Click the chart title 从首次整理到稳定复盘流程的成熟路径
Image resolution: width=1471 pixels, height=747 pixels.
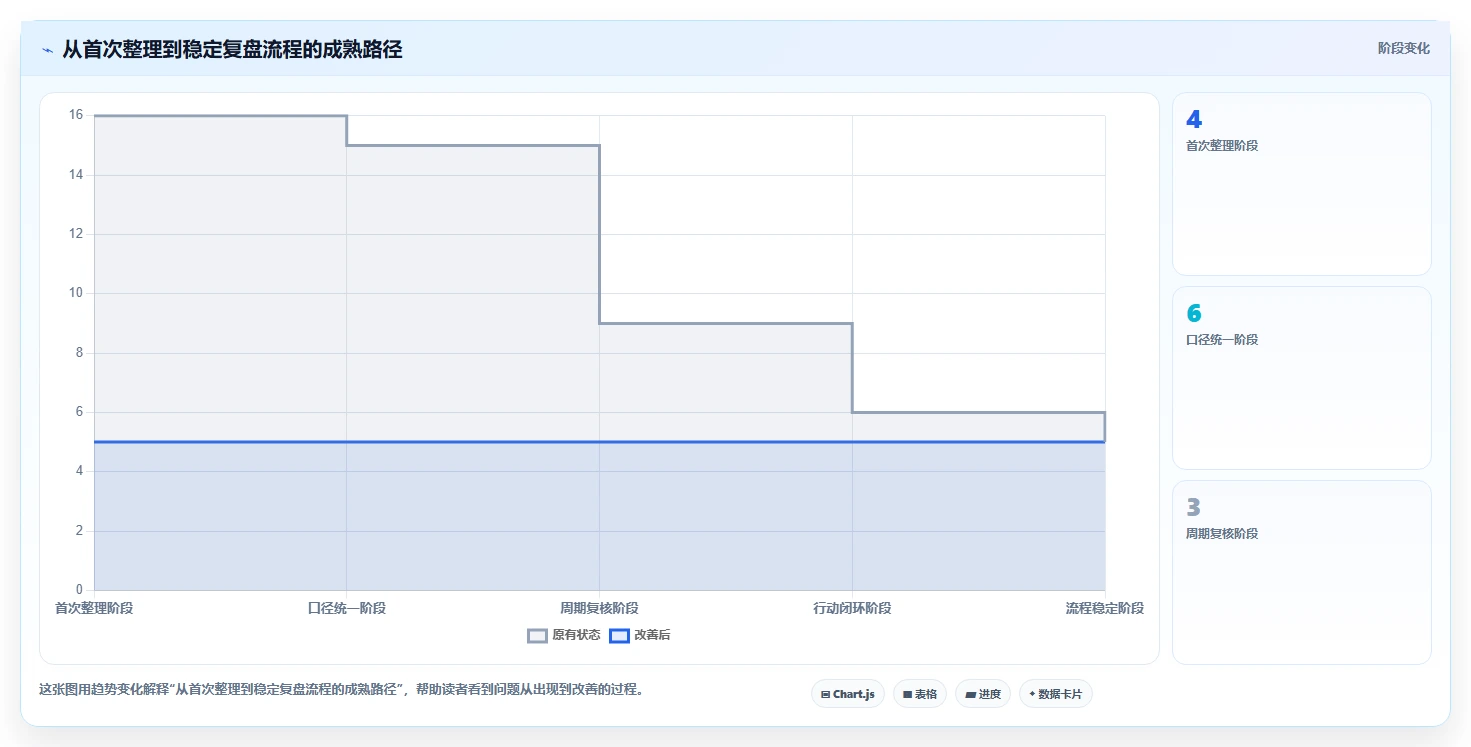pyautogui.click(x=232, y=49)
